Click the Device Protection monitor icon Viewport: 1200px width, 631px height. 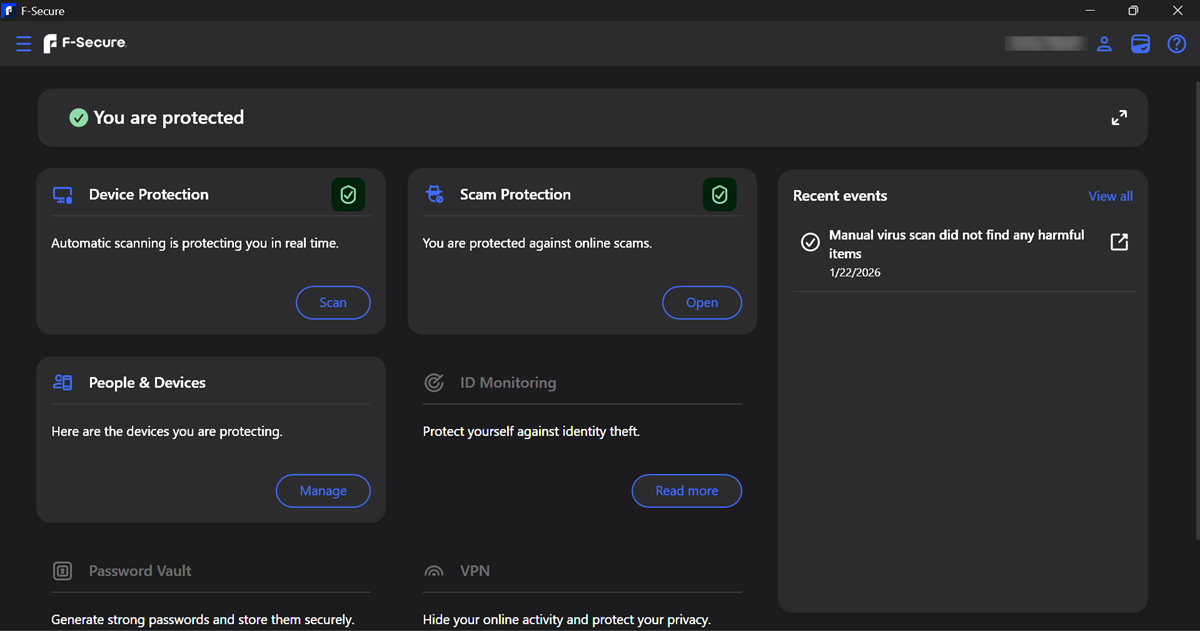click(63, 195)
